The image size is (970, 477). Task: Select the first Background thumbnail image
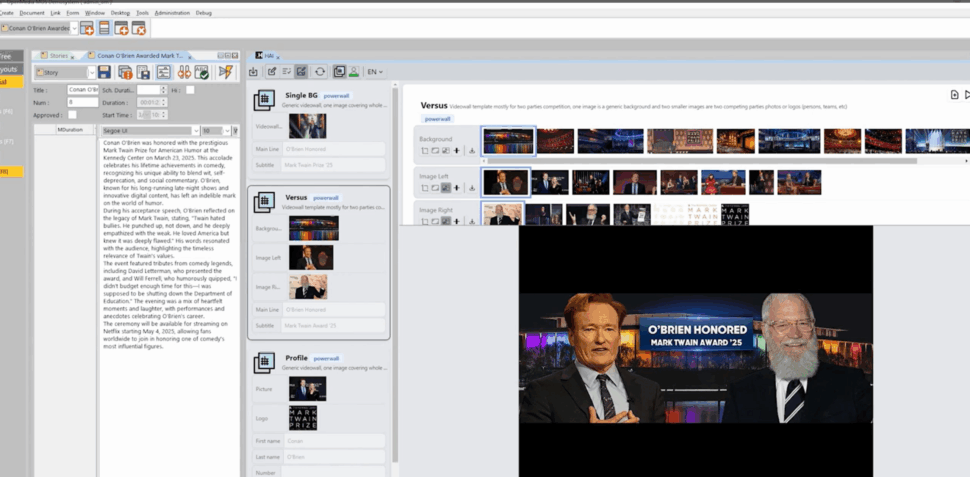(x=508, y=141)
